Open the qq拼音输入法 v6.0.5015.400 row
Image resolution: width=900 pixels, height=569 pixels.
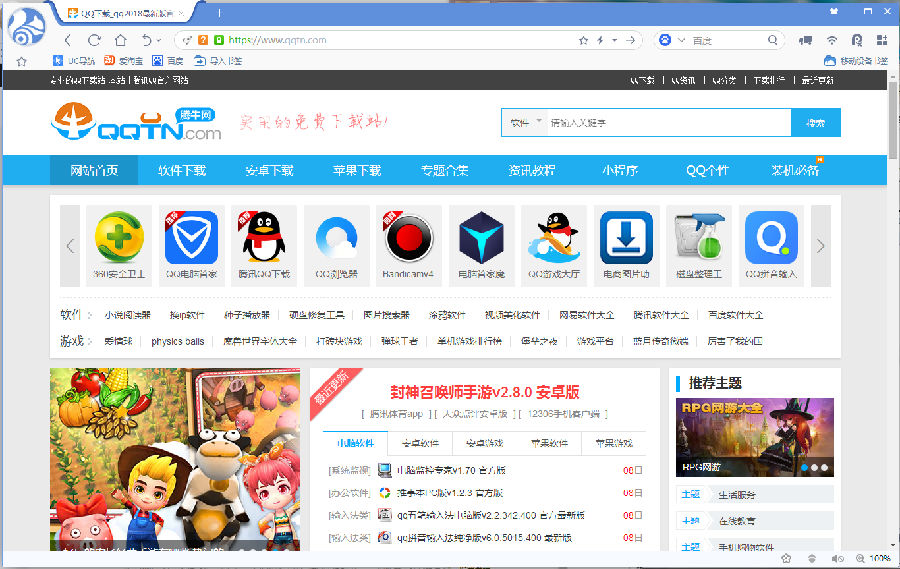point(484,538)
